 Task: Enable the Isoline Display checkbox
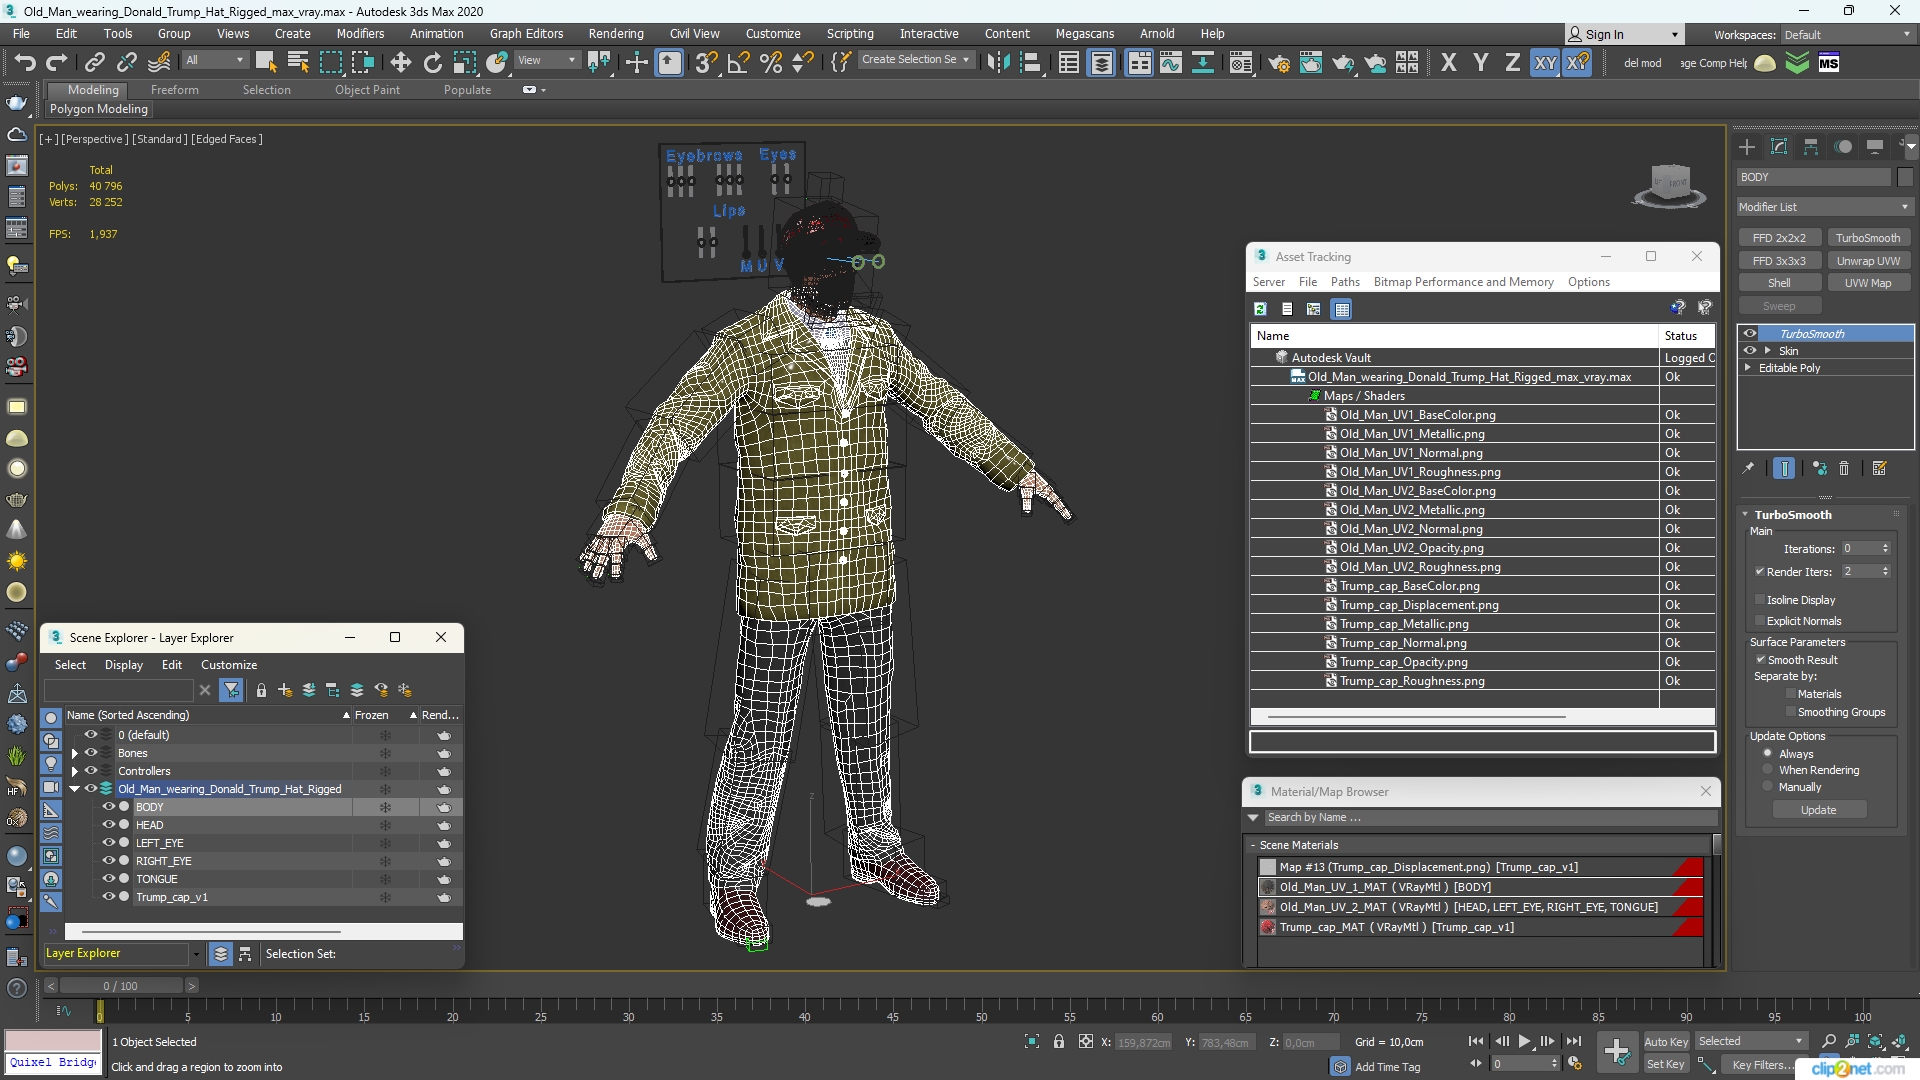coord(1760,600)
